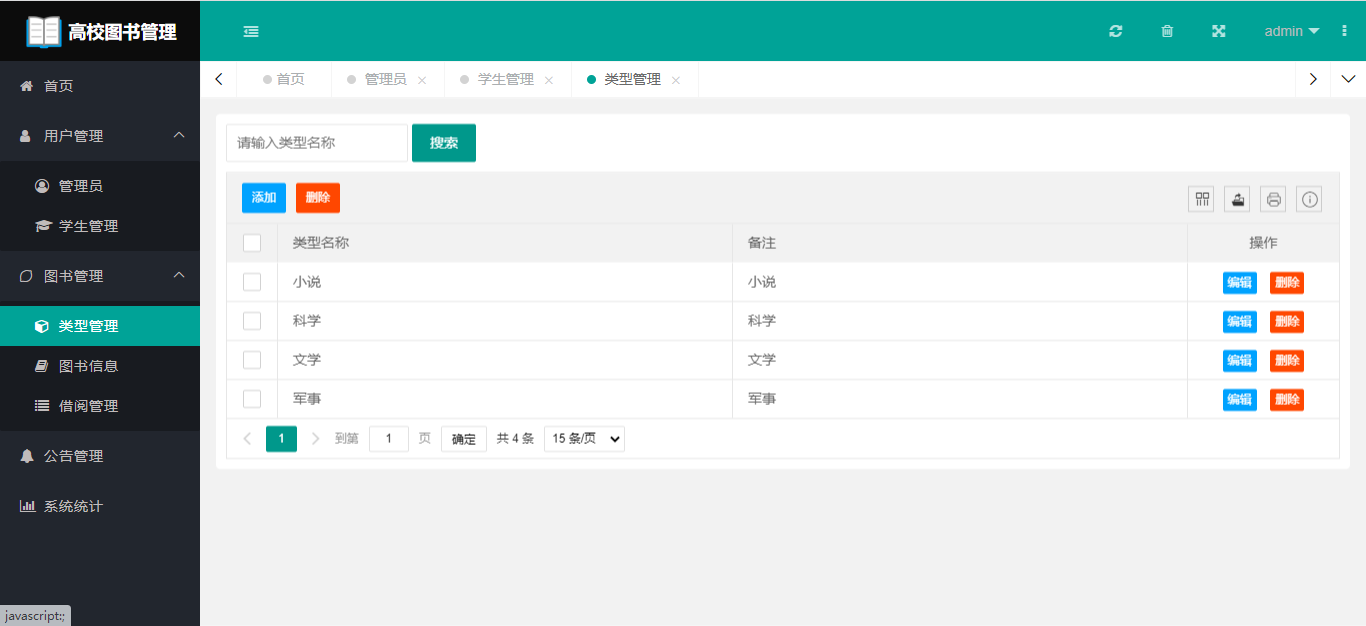Click the toolbar 删除 batch button
The height and width of the screenshot is (626, 1366).
tap(318, 198)
